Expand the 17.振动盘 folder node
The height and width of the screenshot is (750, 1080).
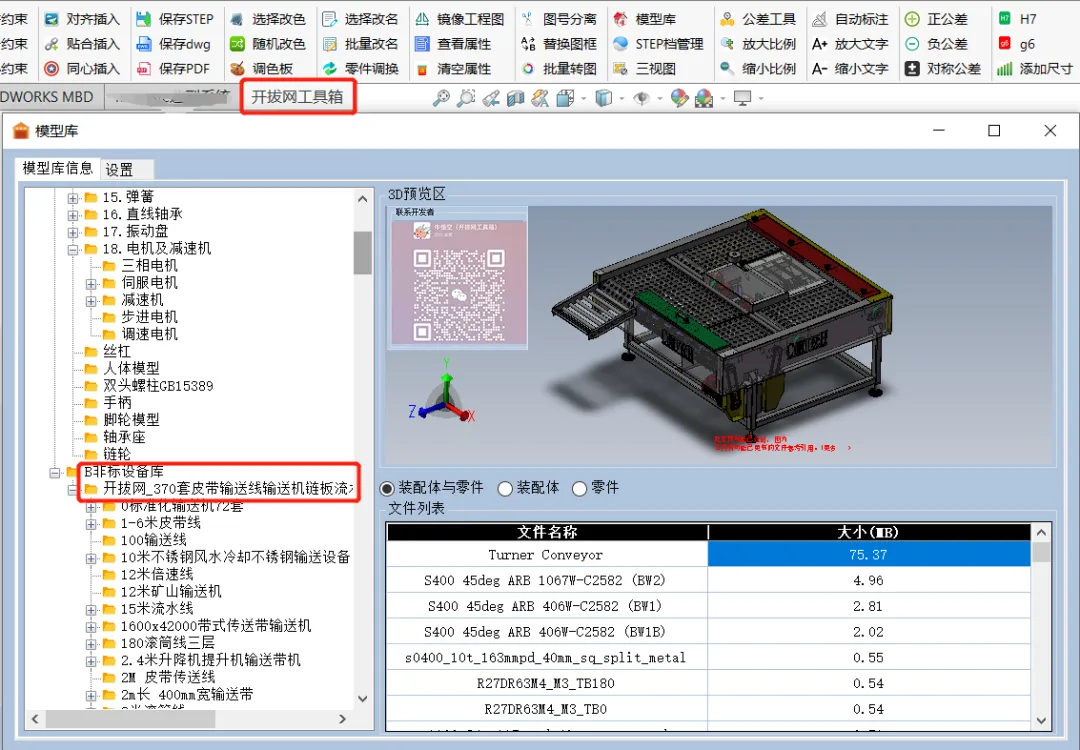72,233
